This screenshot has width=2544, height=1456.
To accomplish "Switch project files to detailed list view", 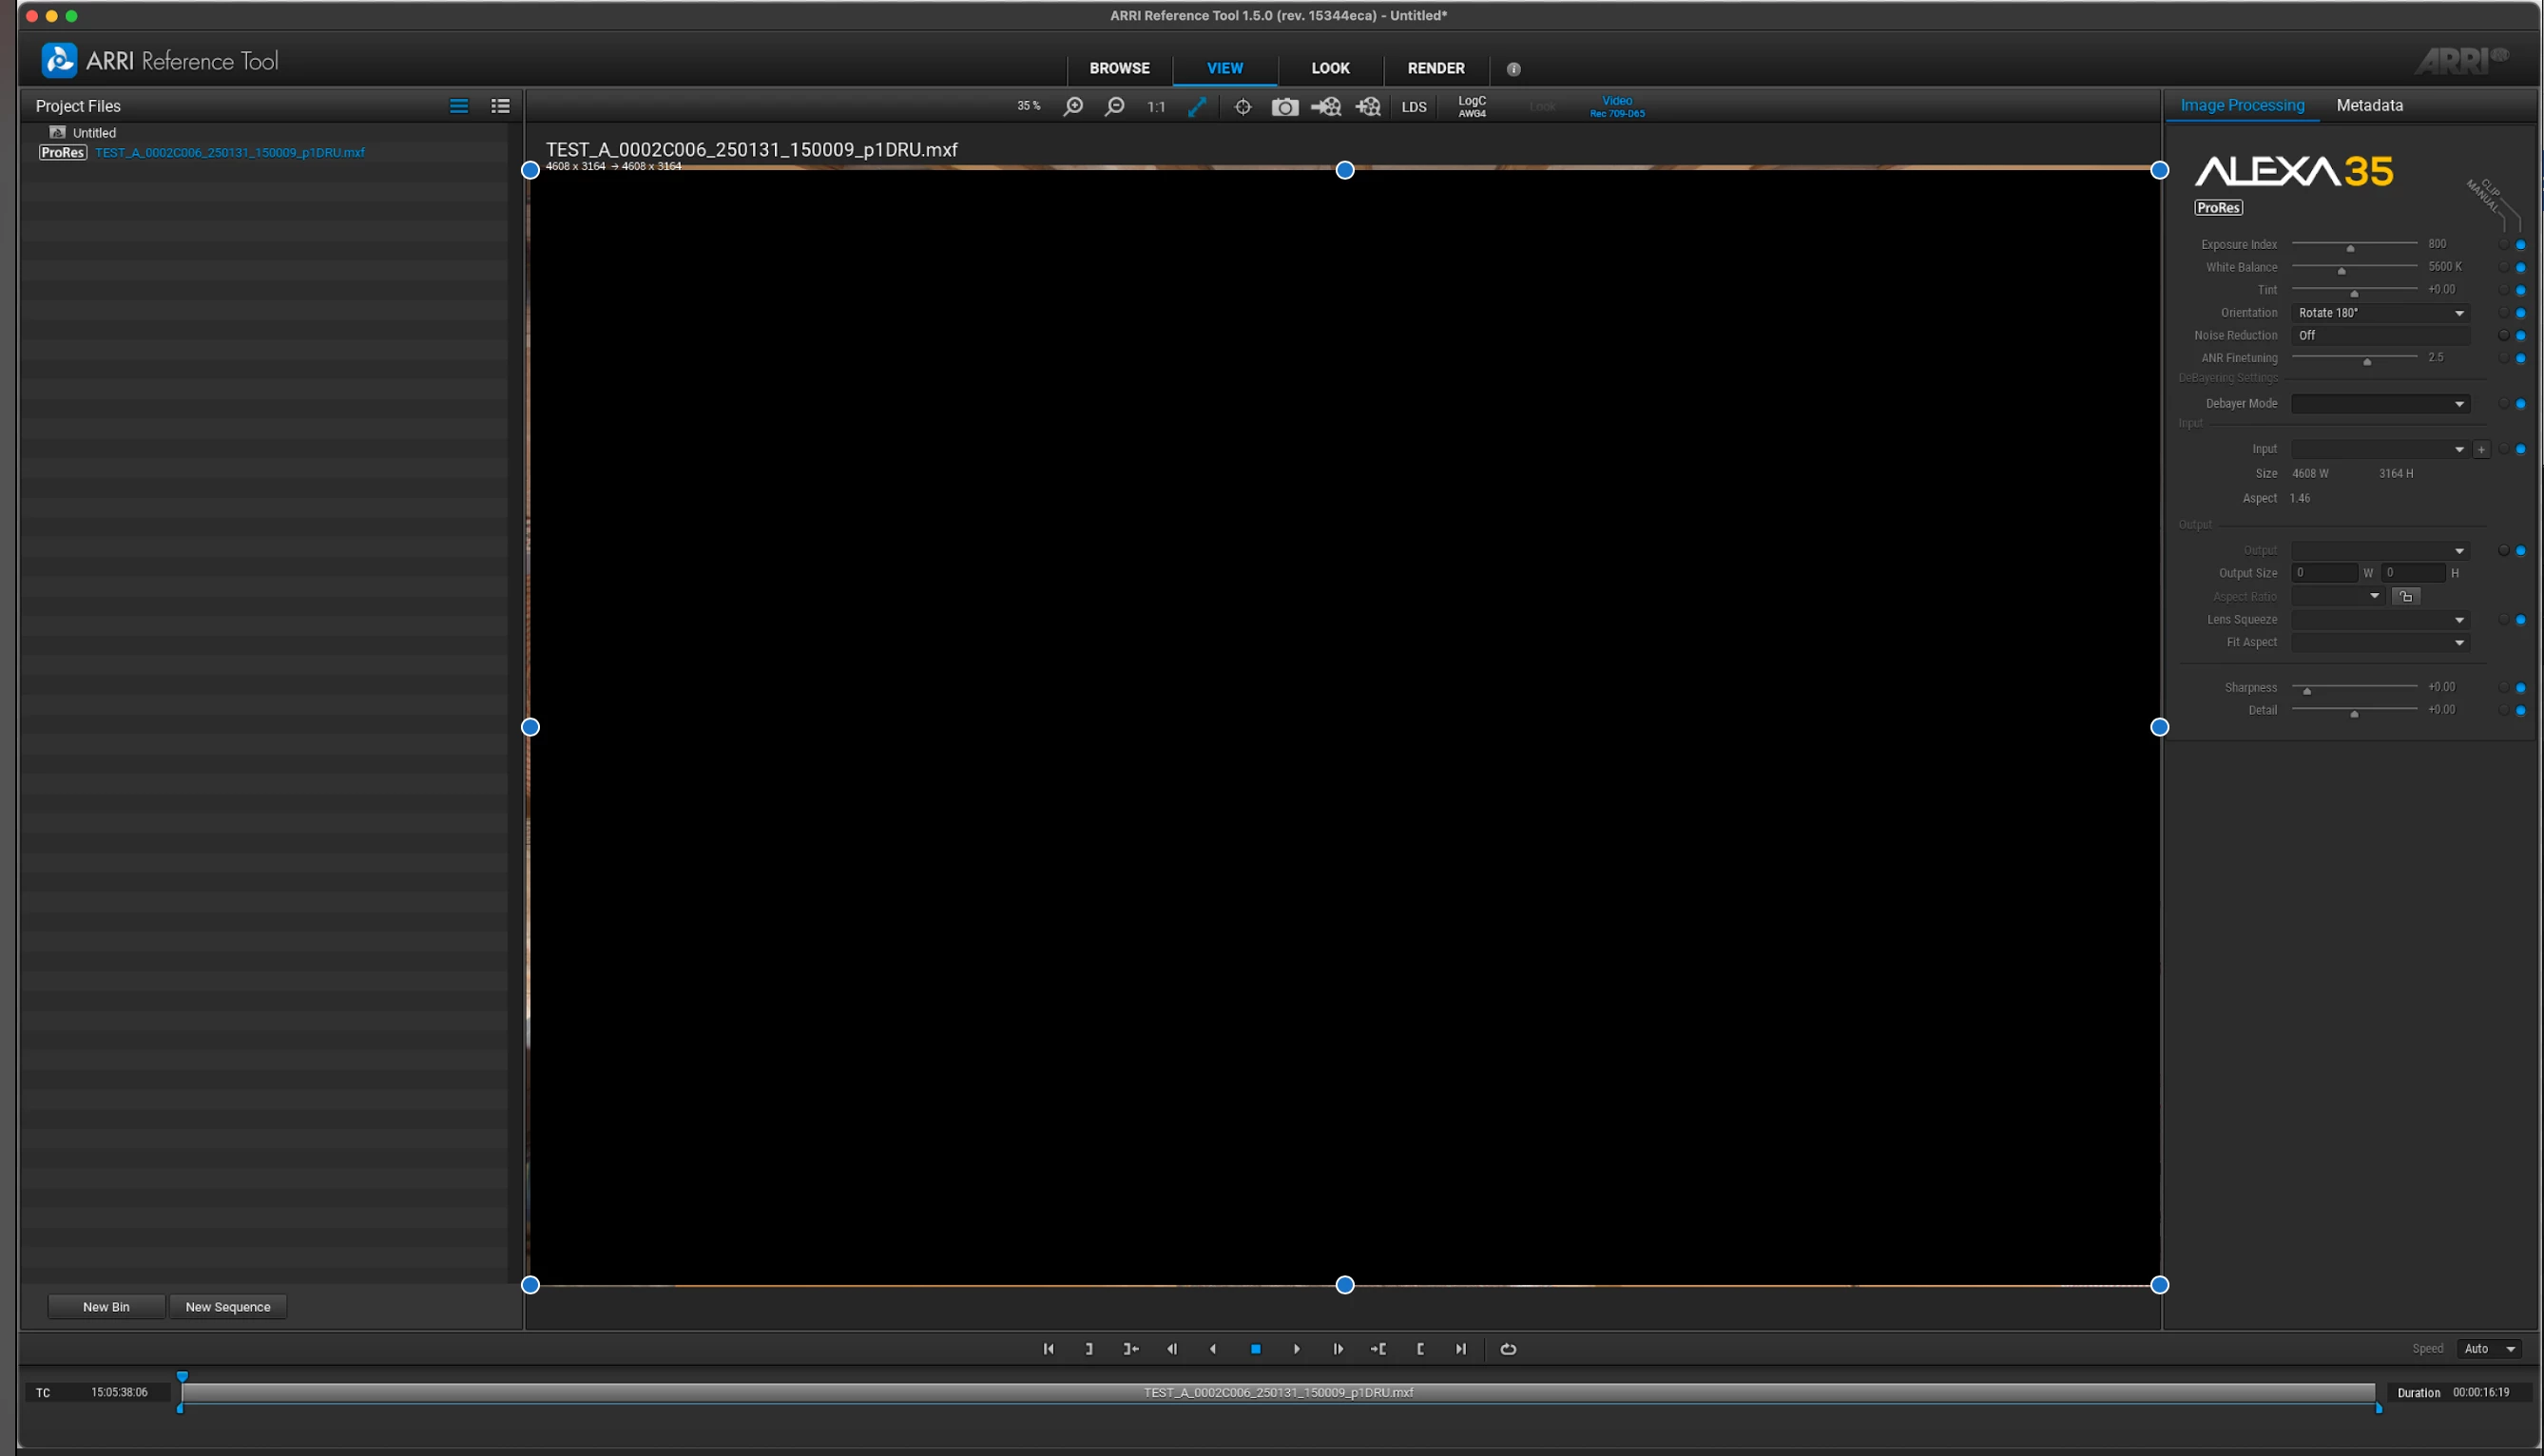I will [500, 106].
